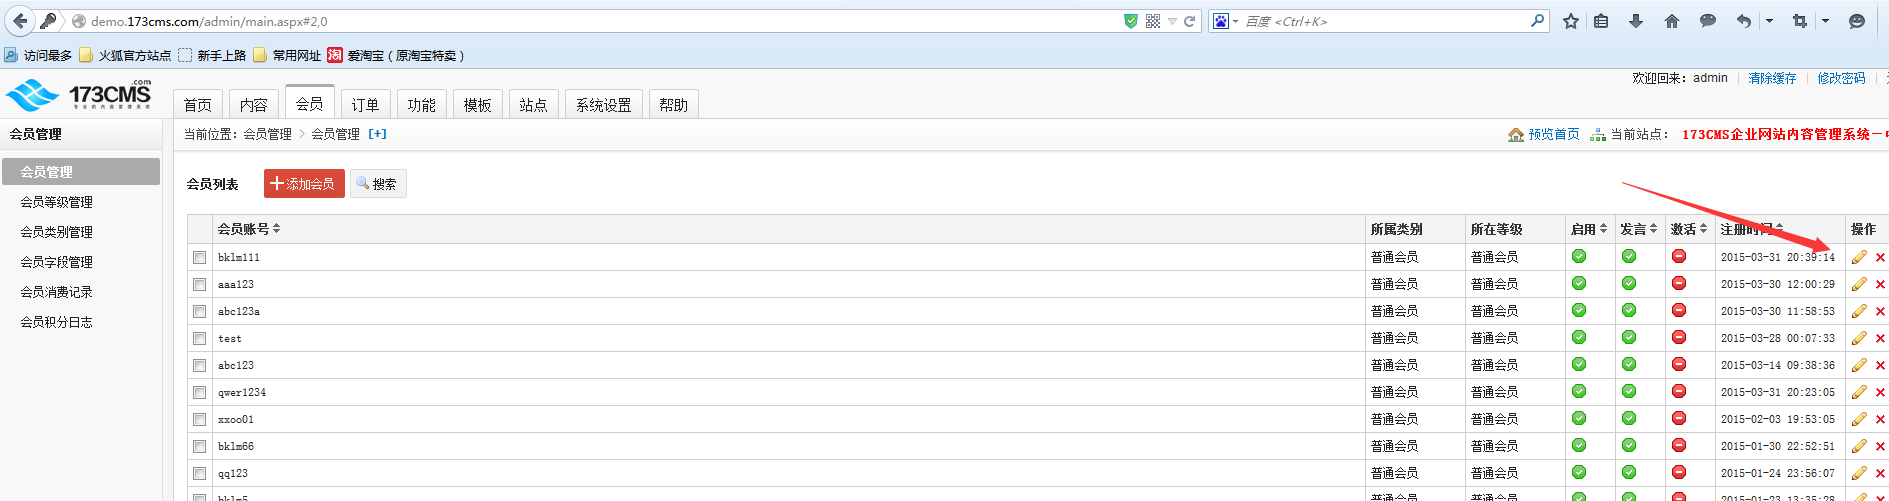
Task: Expand the [+] next to 会员管理 breadcrumb
Action: tap(377, 134)
